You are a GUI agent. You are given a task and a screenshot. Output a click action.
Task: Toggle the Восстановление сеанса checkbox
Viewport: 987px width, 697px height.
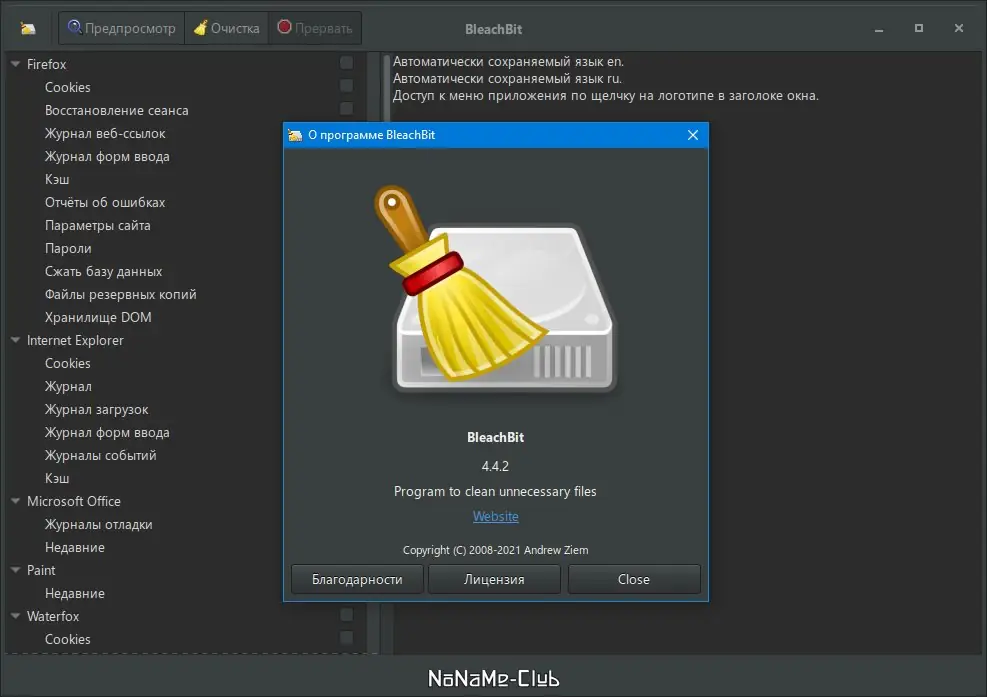[x=346, y=108]
